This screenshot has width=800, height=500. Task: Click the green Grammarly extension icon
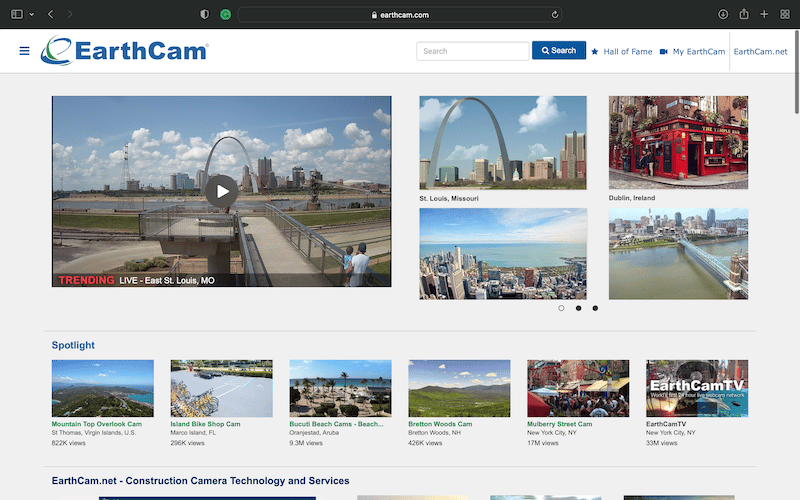pyautogui.click(x=226, y=15)
